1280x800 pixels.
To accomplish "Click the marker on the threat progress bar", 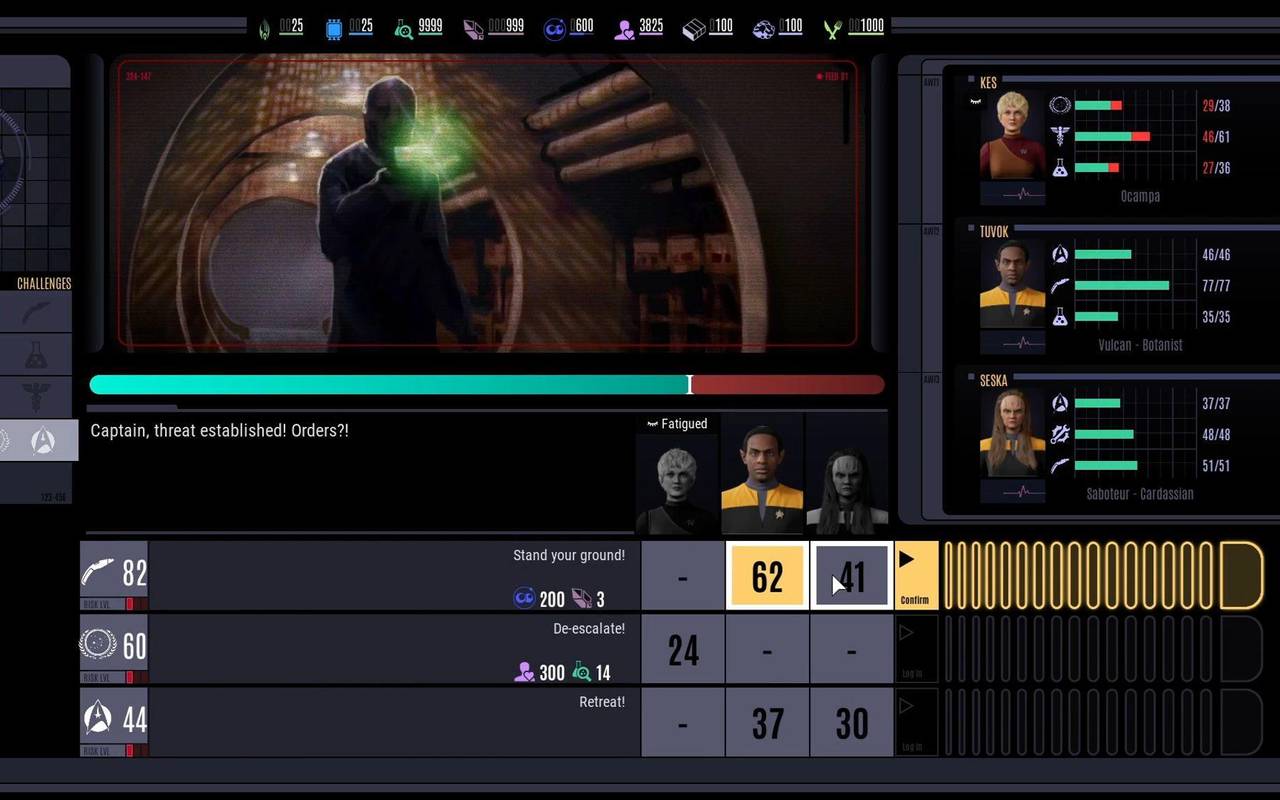I will pyautogui.click(x=690, y=384).
